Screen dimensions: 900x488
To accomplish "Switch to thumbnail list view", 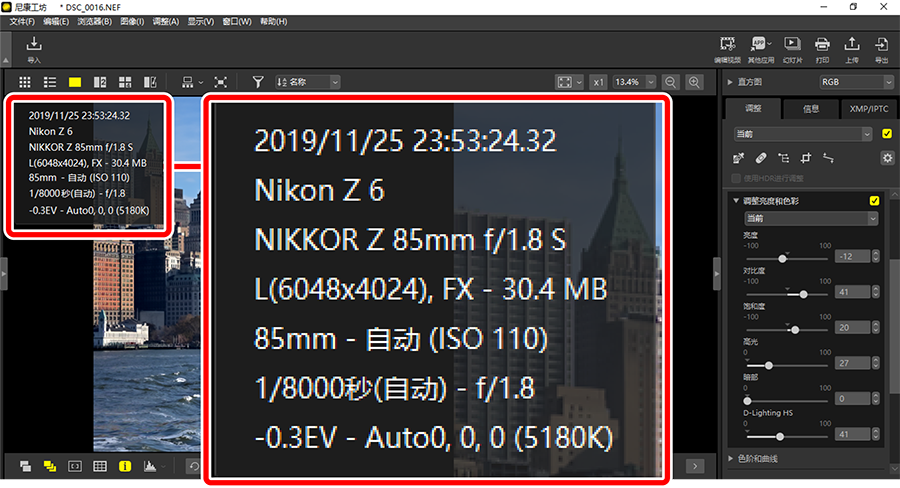I will click(50, 82).
